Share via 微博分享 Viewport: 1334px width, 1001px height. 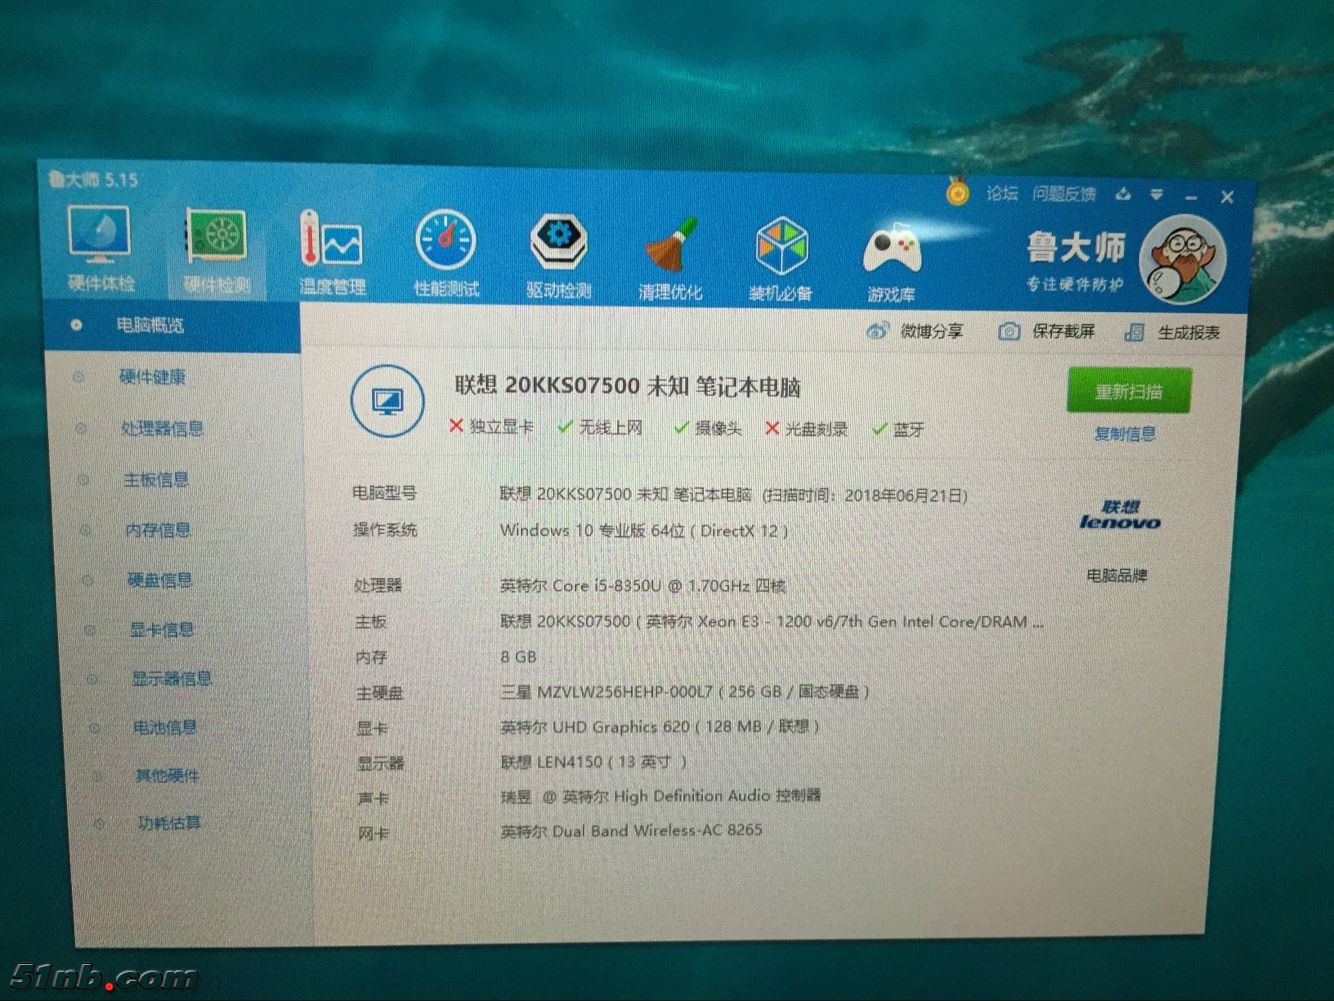[x=920, y=330]
